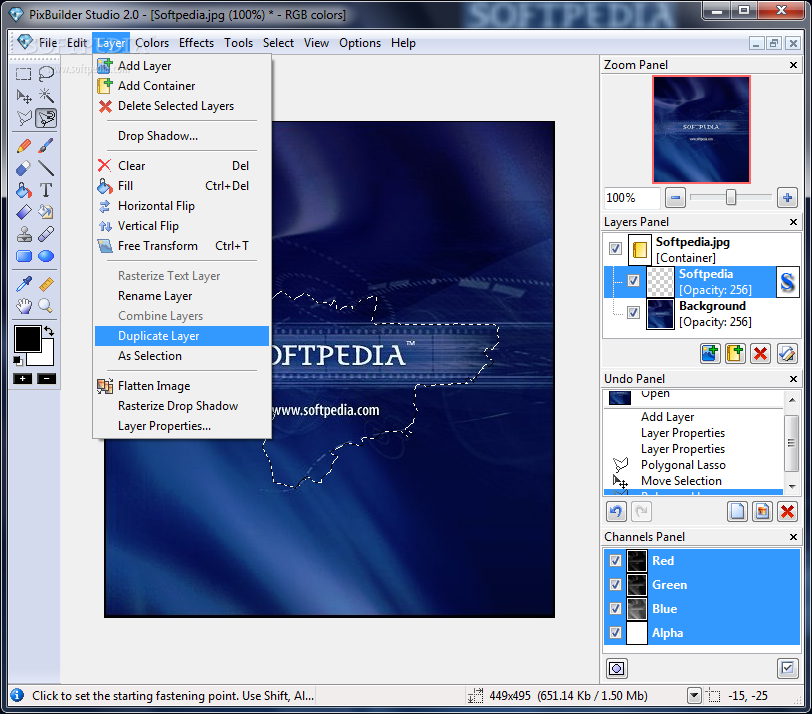Click the undo arrow in Undo Panel
The height and width of the screenshot is (714, 812).
(616, 512)
